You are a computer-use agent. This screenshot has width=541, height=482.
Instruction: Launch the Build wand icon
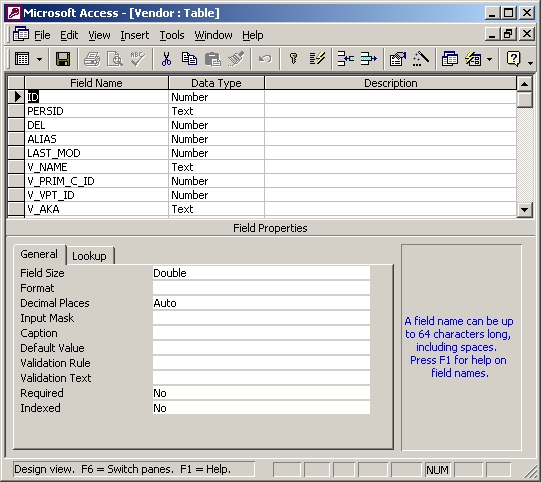pos(421,59)
